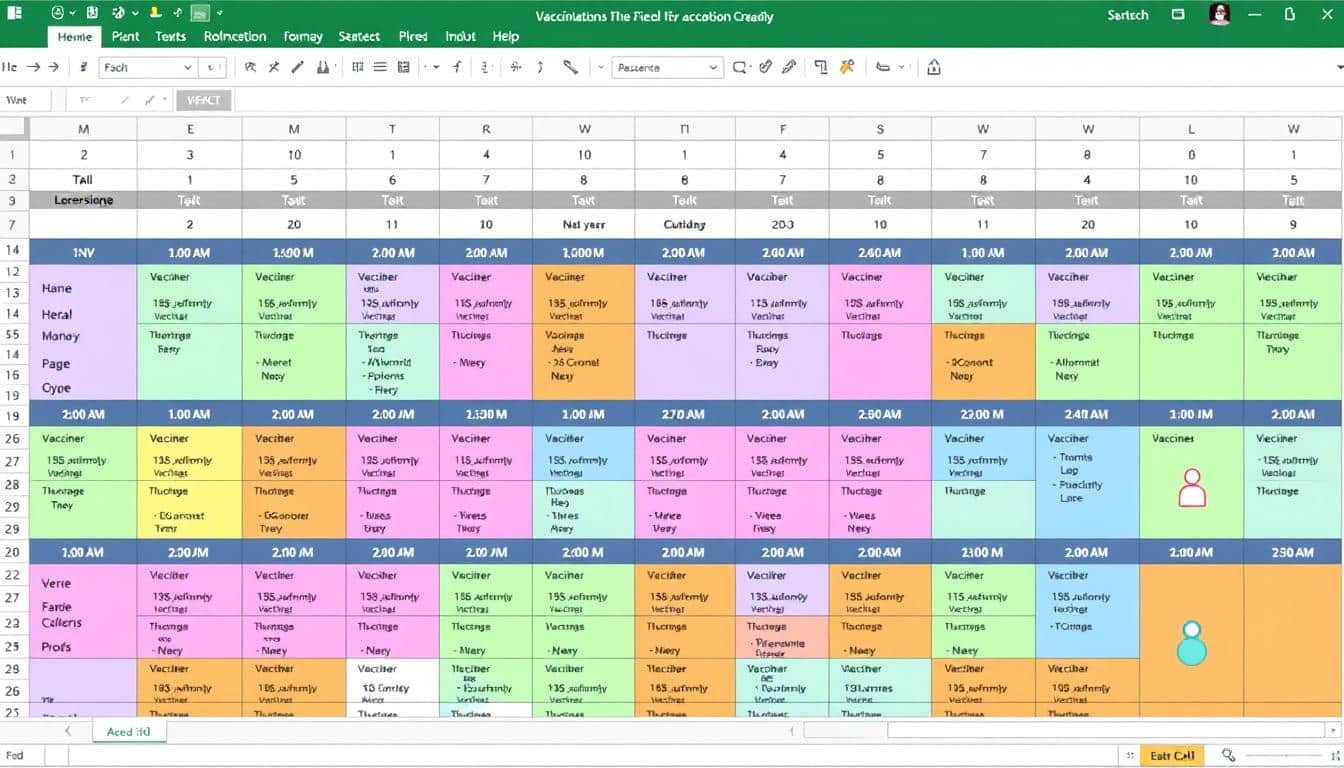
Task: Click the 'Cutidny' cell
Action: 684,225
